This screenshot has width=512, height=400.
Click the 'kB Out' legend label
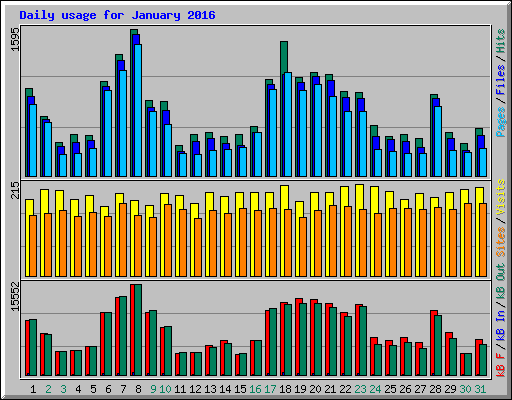pos(501,282)
